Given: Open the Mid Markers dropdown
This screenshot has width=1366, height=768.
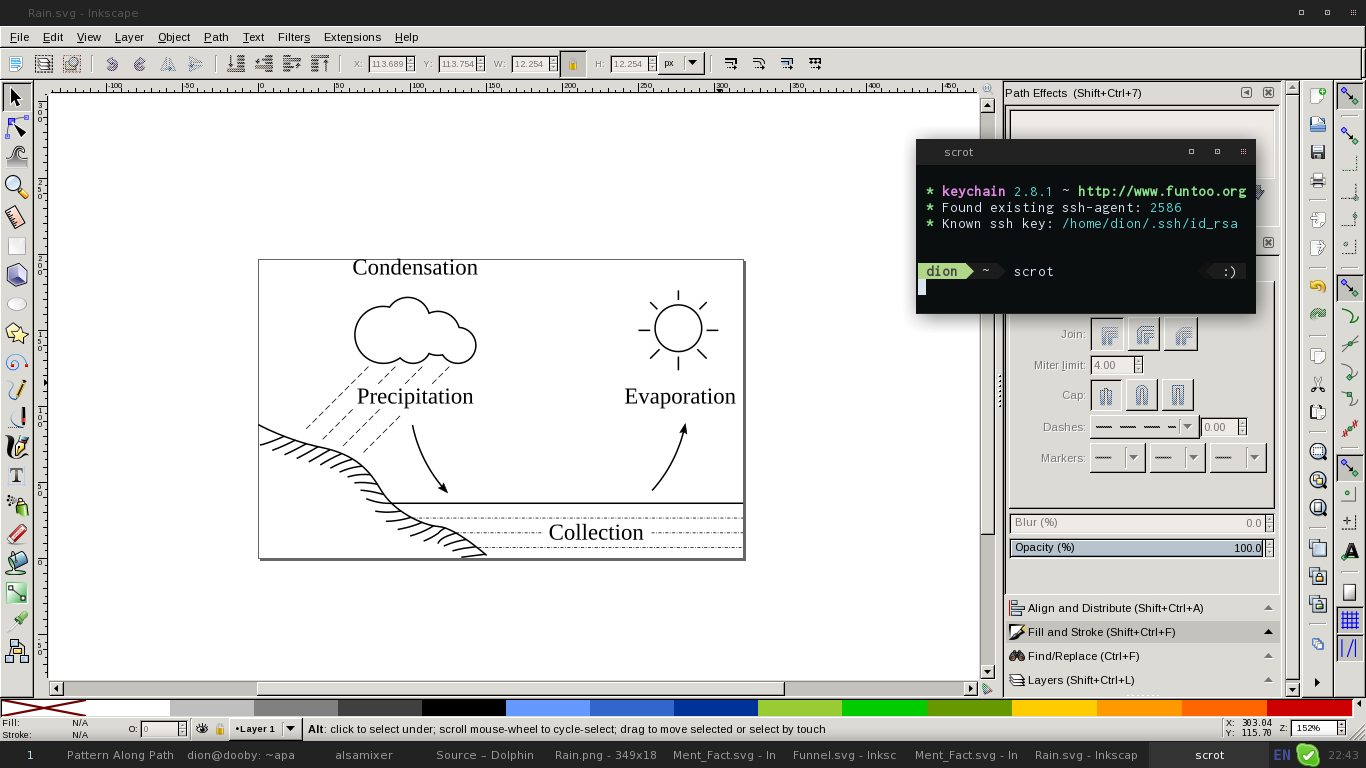Looking at the screenshot, I should 1177,458.
